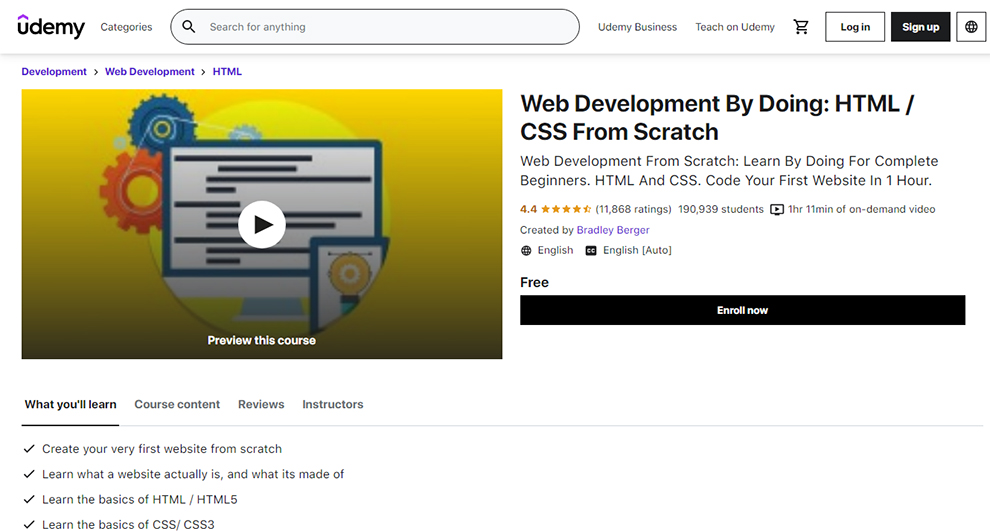The height and width of the screenshot is (531, 990).
Task: Switch to the Instructors tab
Action: click(x=333, y=404)
